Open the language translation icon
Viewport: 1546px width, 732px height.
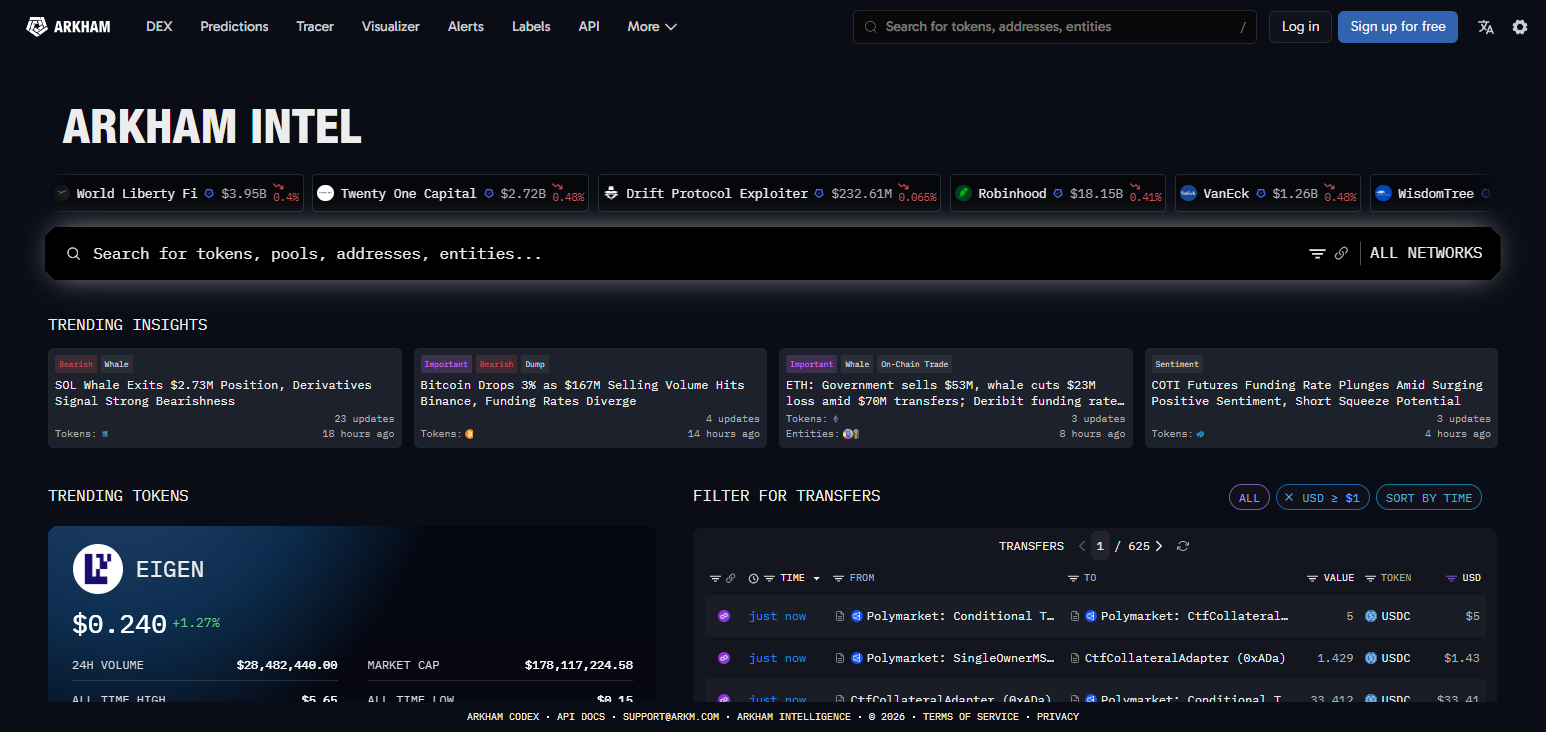pyautogui.click(x=1486, y=27)
